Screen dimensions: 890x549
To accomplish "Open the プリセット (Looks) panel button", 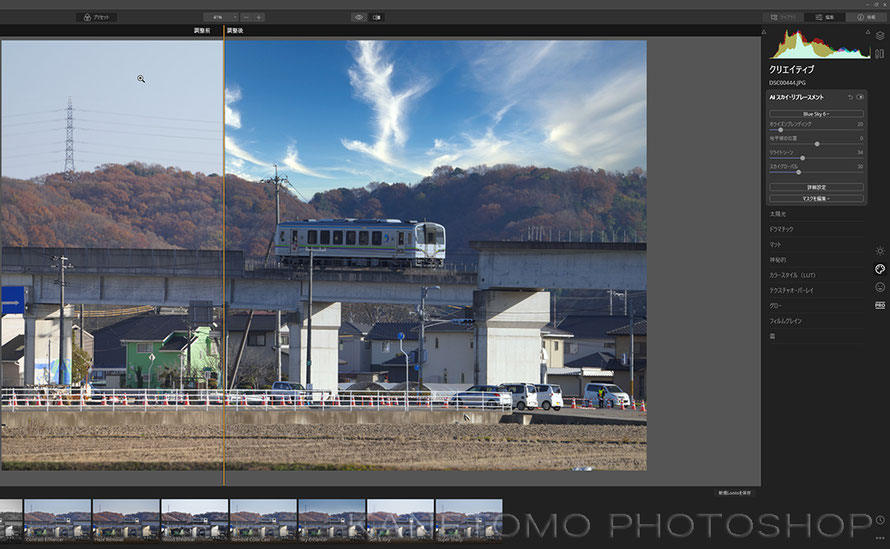I will (x=96, y=18).
